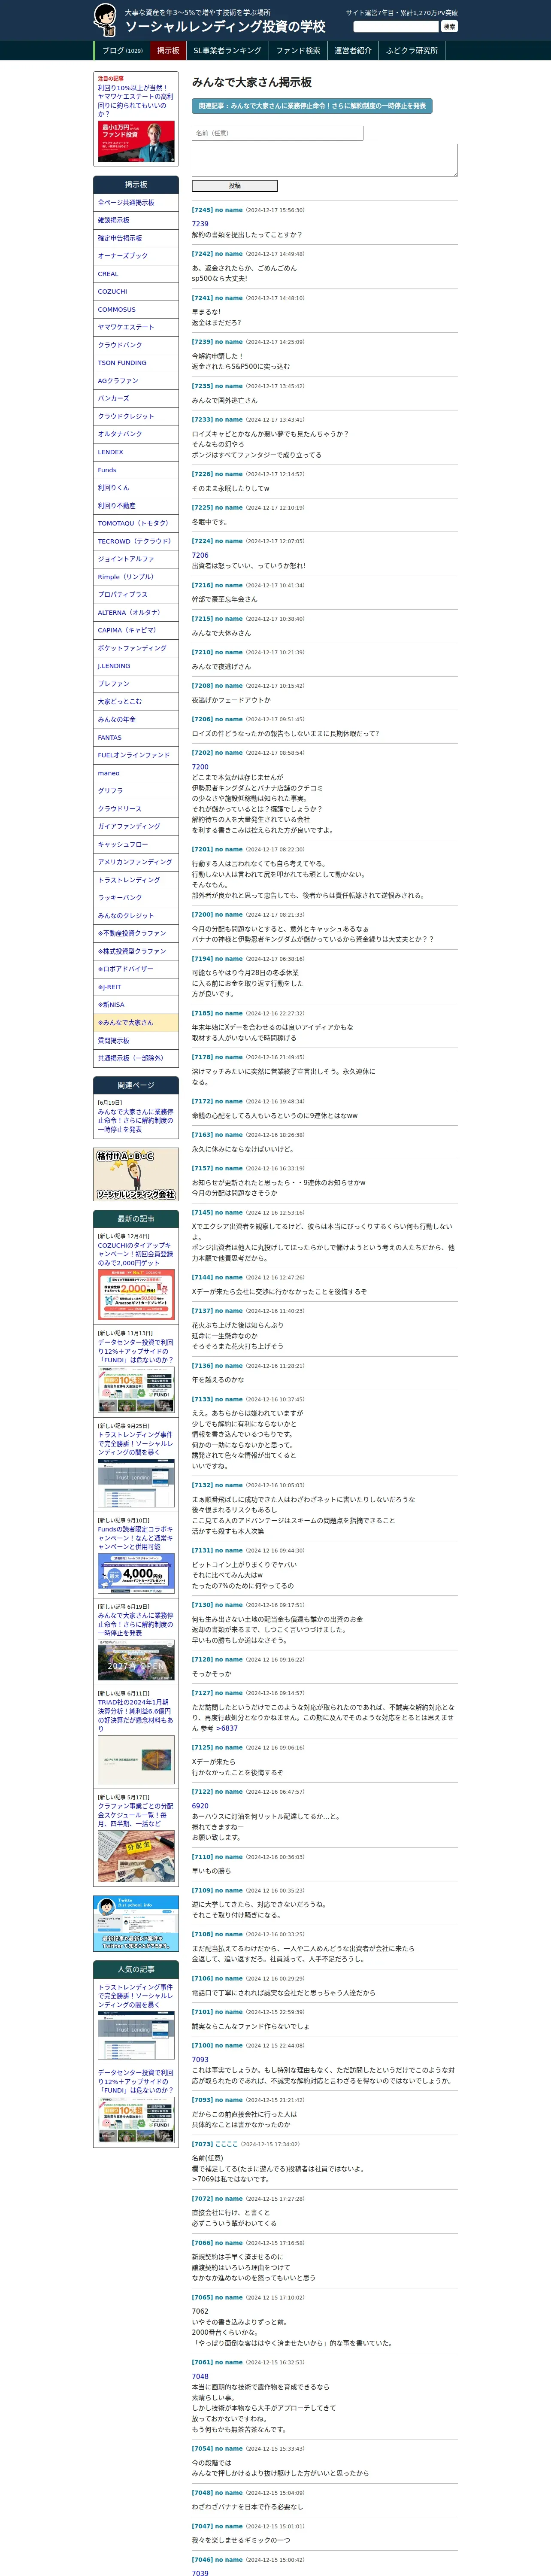Open quoted reference 7200 in post 7202

200,767
